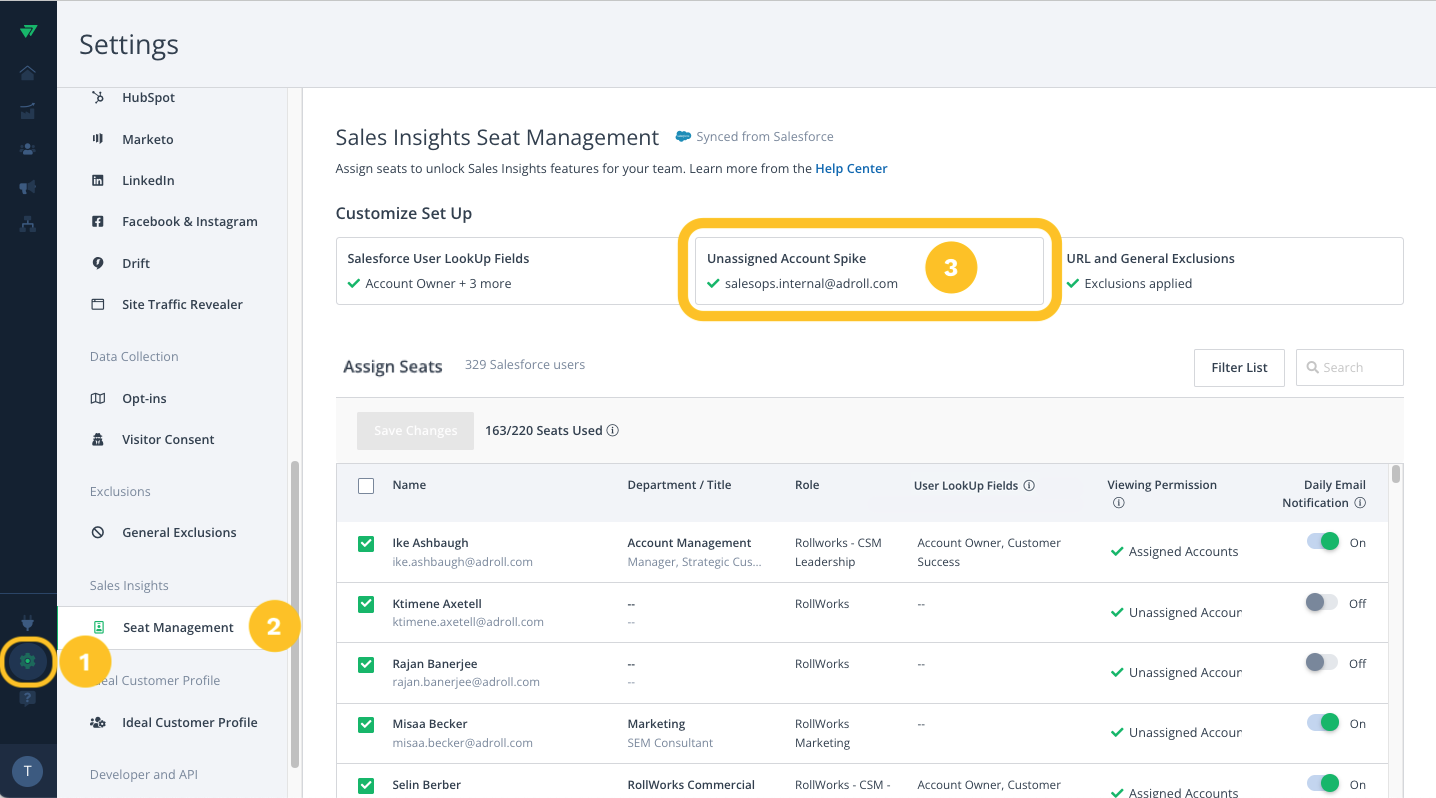The image size is (1436, 798).
Task: Open the megaphone campaigns icon in left rail
Action: [x=28, y=187]
